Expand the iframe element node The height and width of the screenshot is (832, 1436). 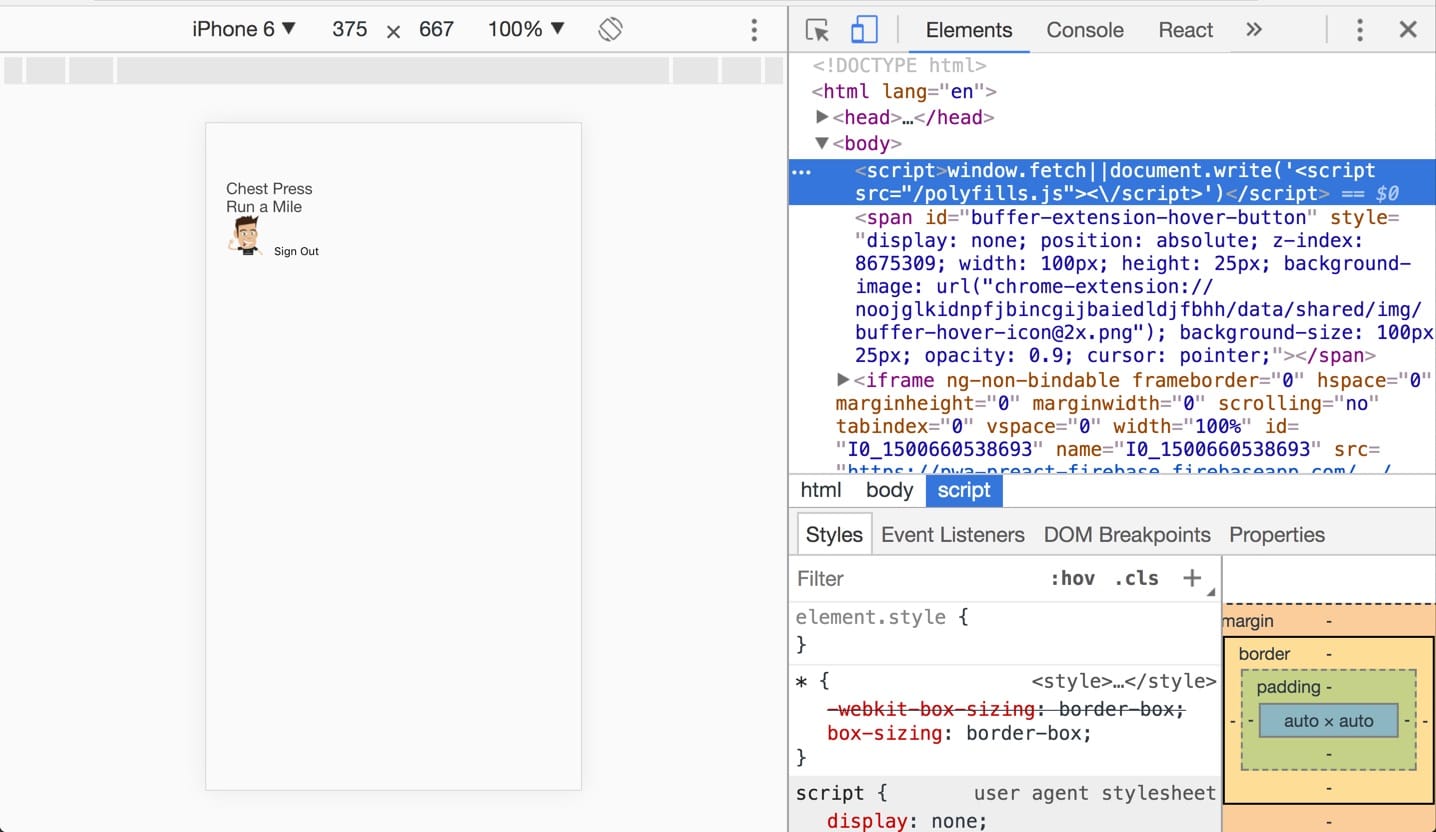843,380
